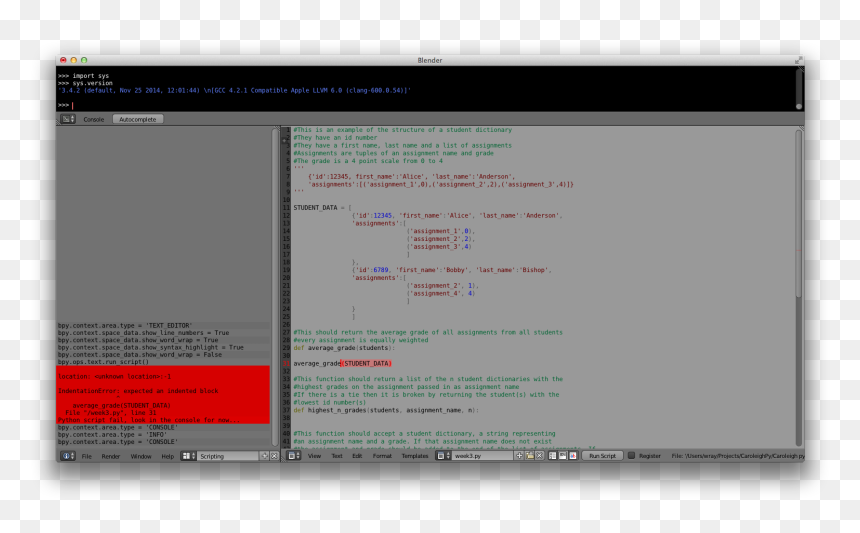
Task: Click the week3.py text name field
Action: [483, 456]
